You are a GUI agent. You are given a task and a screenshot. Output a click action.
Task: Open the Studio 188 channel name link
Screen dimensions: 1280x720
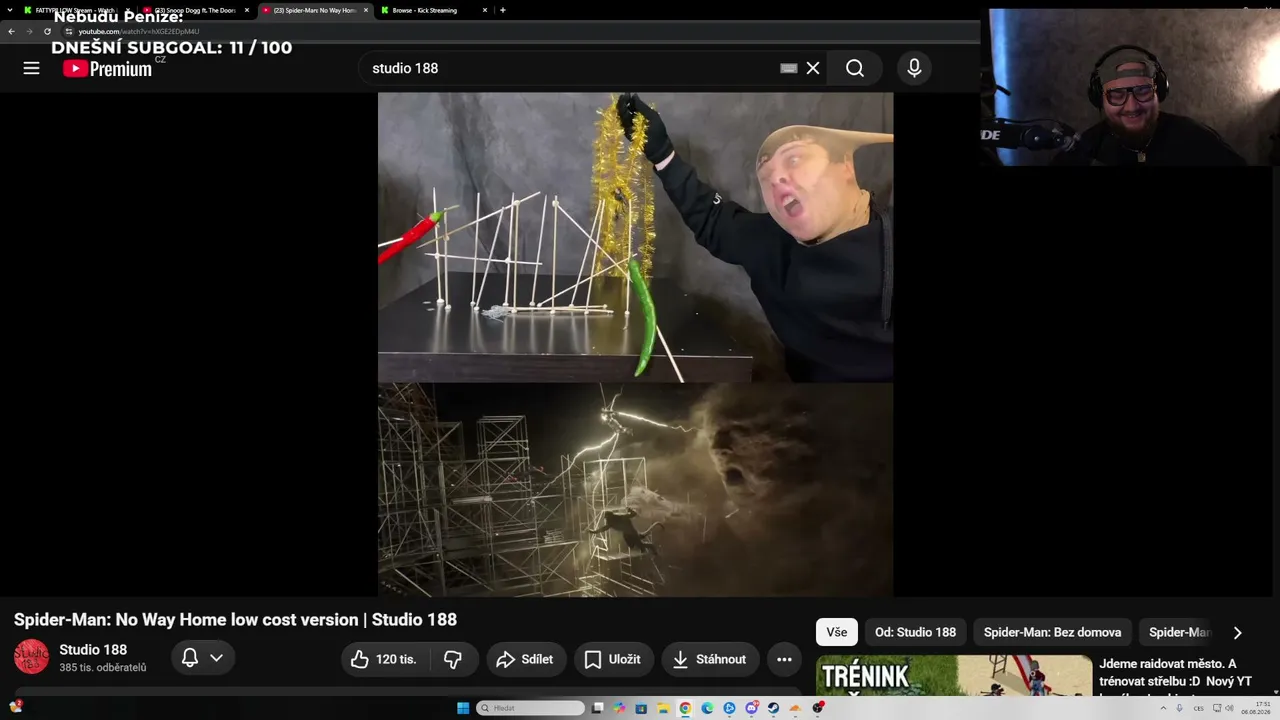(x=93, y=650)
